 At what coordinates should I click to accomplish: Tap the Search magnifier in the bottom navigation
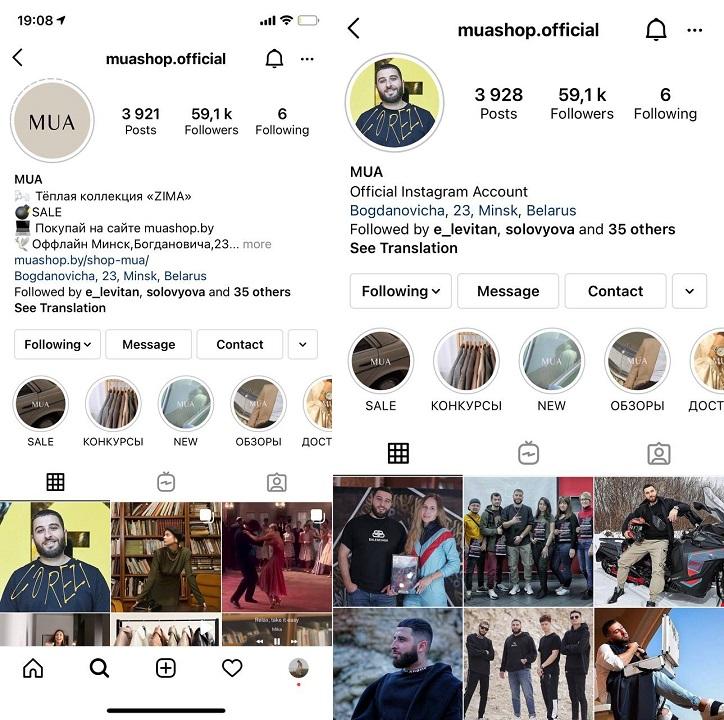point(99,668)
